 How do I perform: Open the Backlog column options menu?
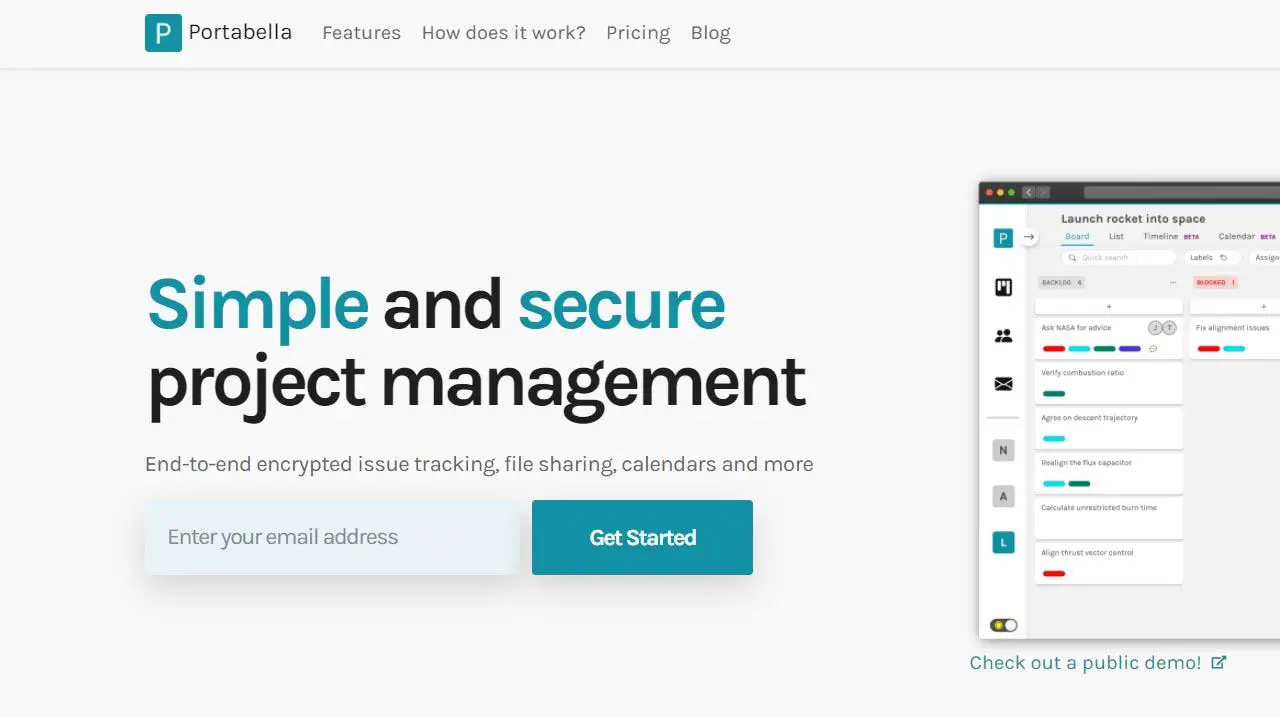coord(1172,283)
